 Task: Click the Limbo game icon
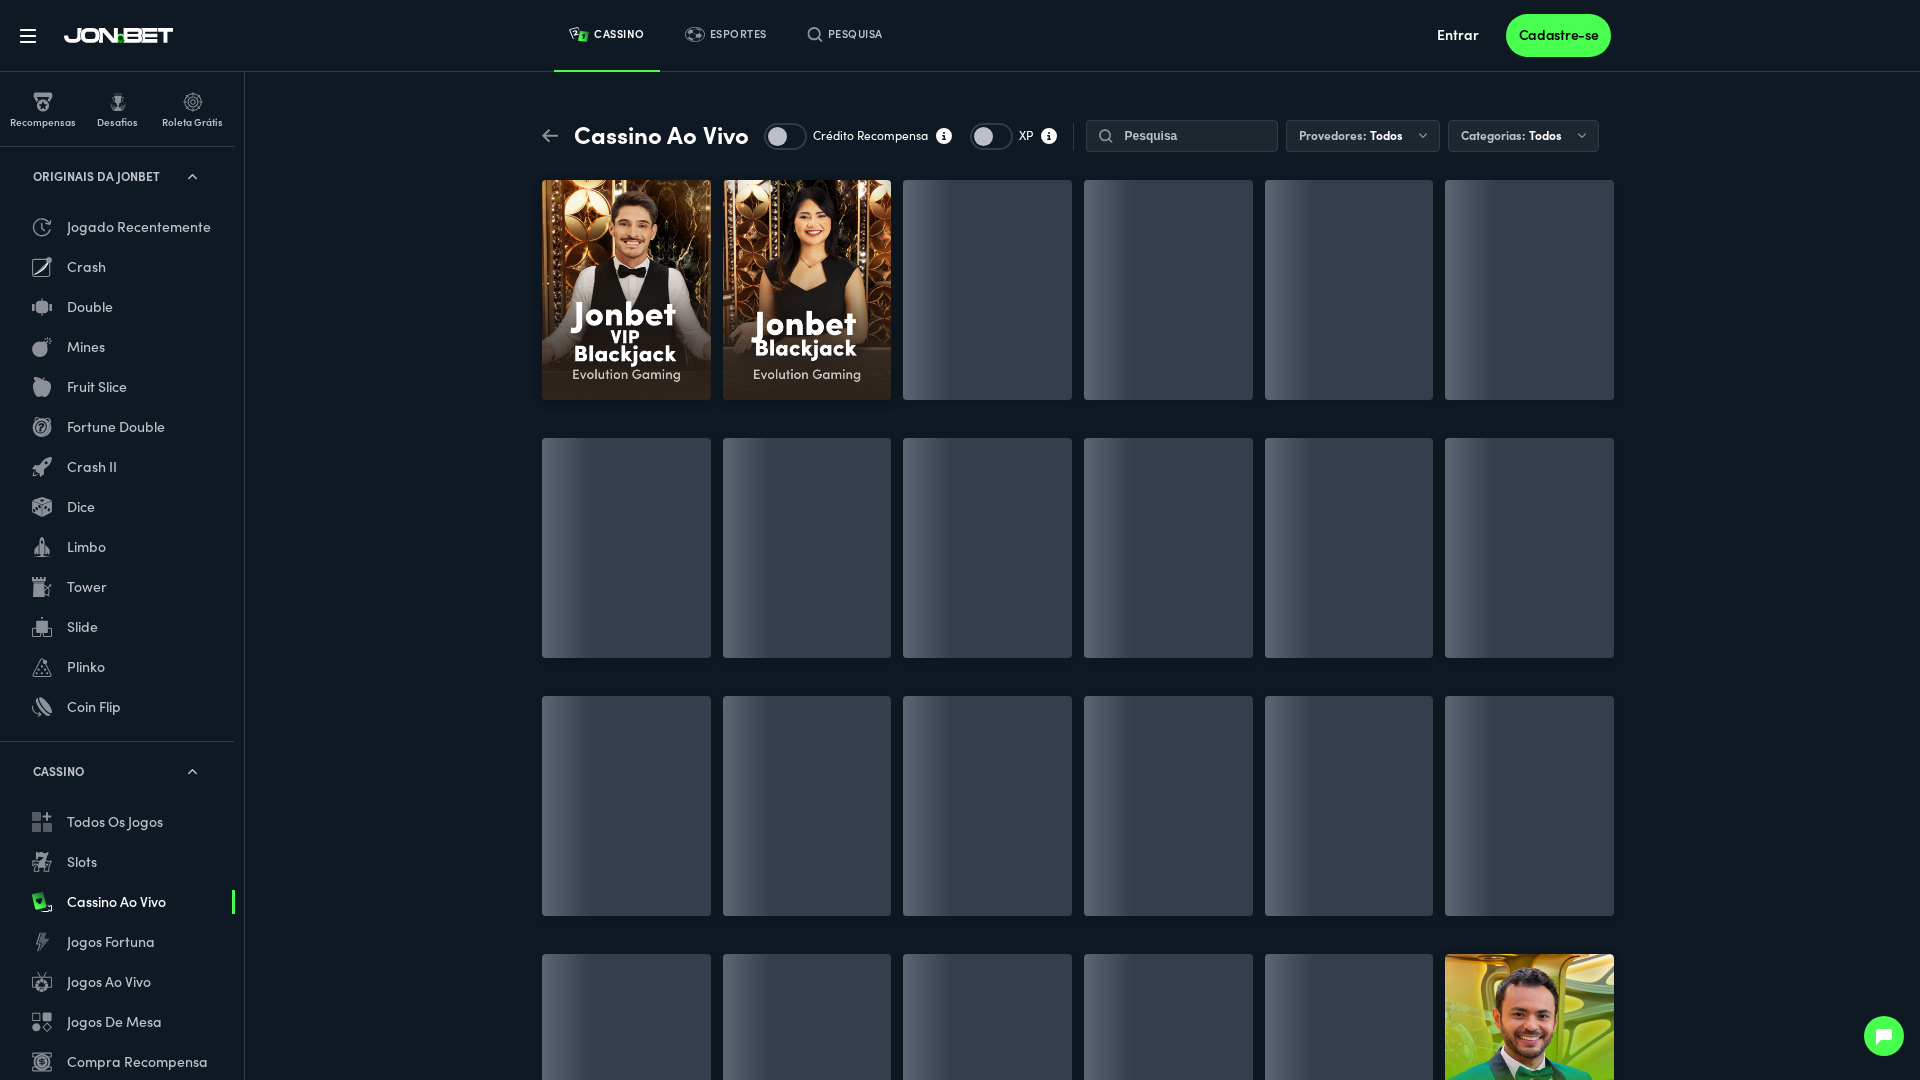(x=42, y=547)
